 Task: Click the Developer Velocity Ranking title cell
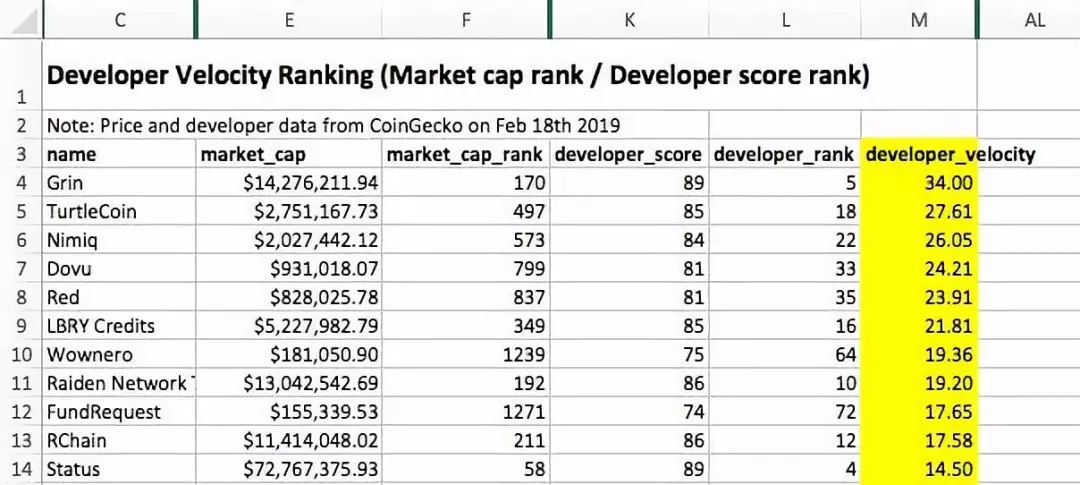tap(510, 75)
